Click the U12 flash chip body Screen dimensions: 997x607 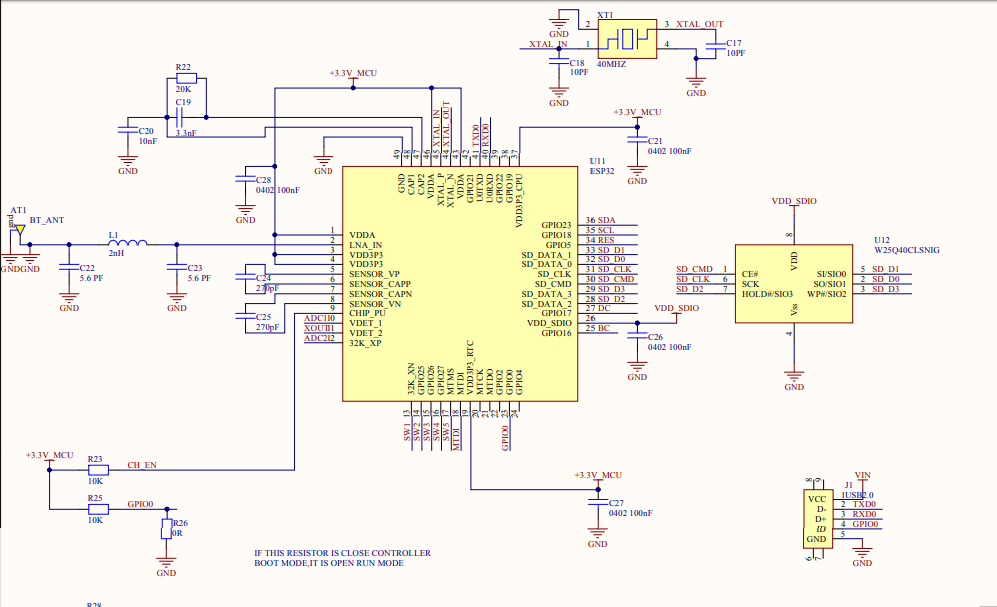pyautogui.click(x=794, y=283)
